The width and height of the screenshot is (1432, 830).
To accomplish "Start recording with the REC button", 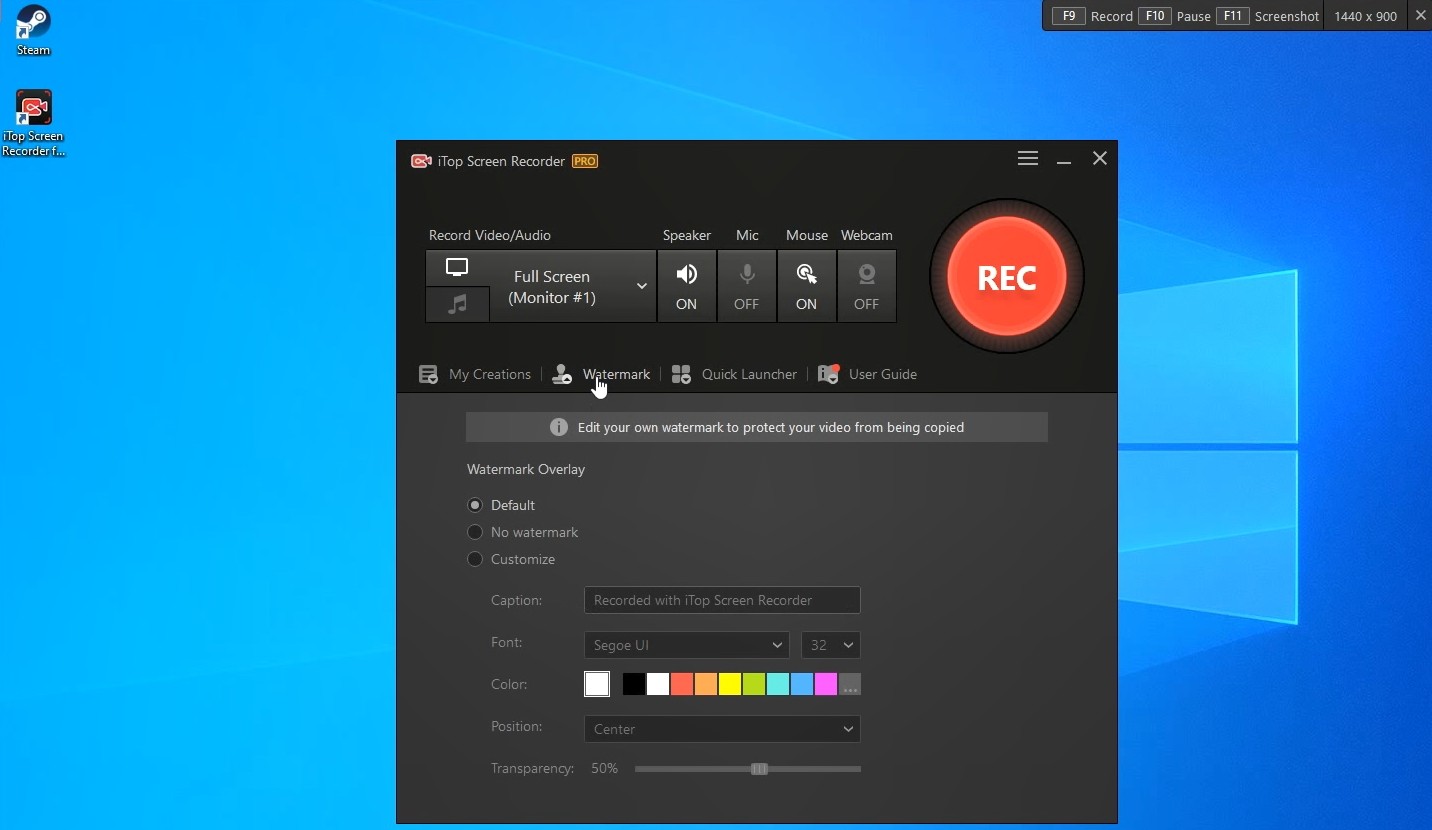I will pyautogui.click(x=1006, y=277).
